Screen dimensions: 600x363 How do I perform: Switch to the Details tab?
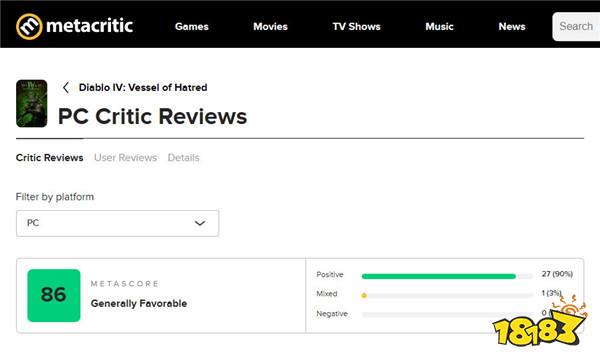coord(183,158)
